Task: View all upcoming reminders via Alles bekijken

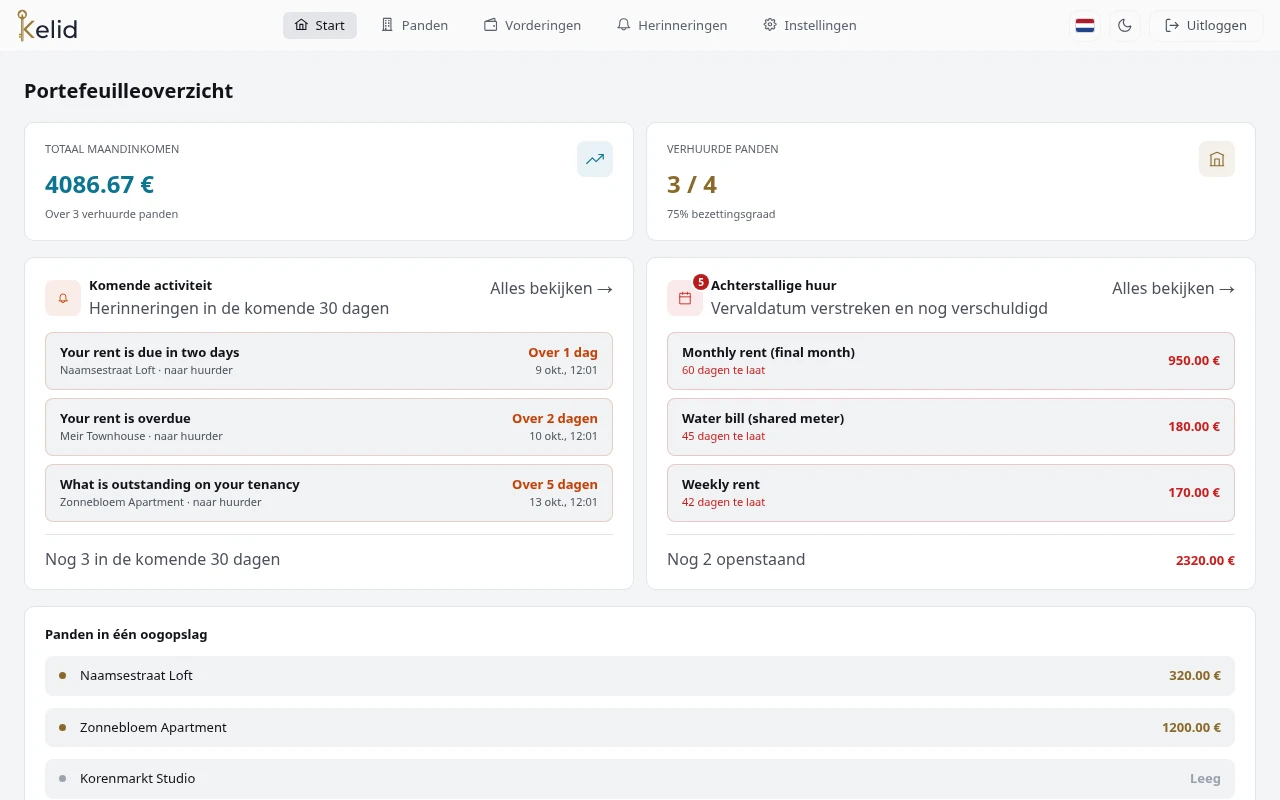Action: (551, 288)
